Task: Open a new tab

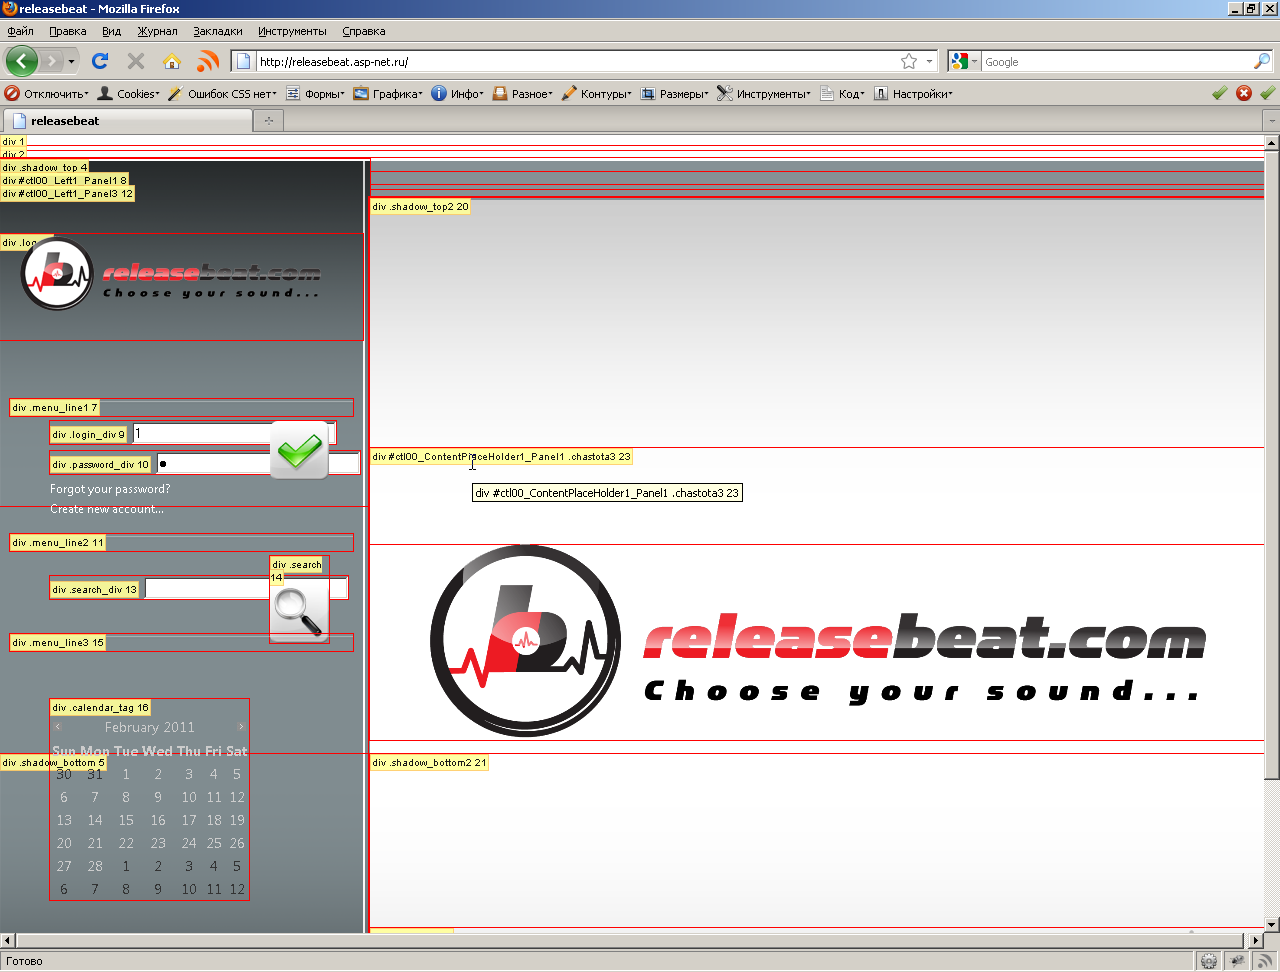Action: click(268, 121)
